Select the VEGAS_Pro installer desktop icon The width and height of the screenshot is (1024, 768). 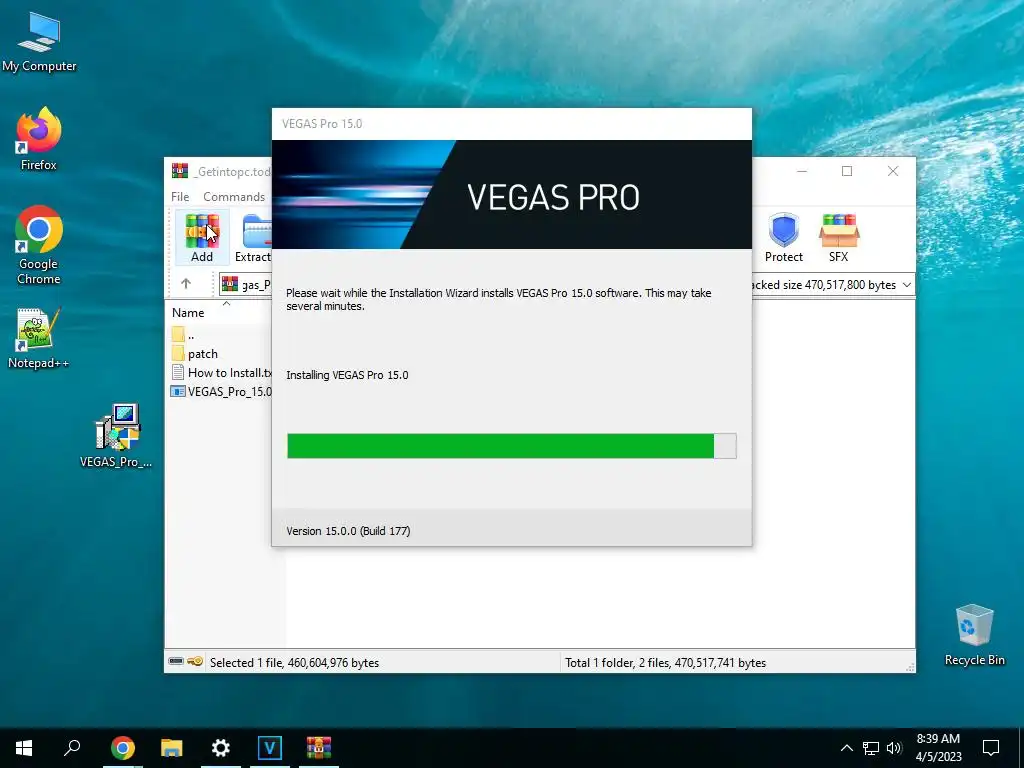pos(116,435)
